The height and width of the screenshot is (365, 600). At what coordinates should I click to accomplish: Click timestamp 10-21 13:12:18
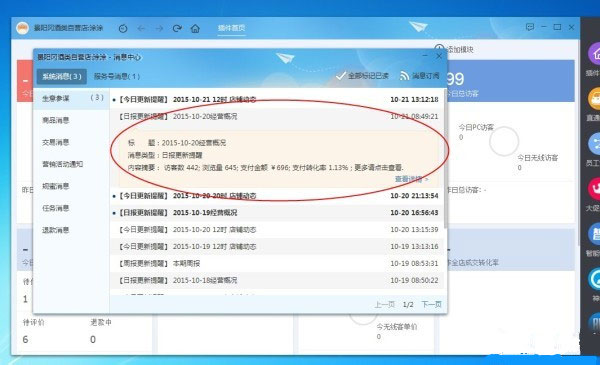click(x=414, y=99)
